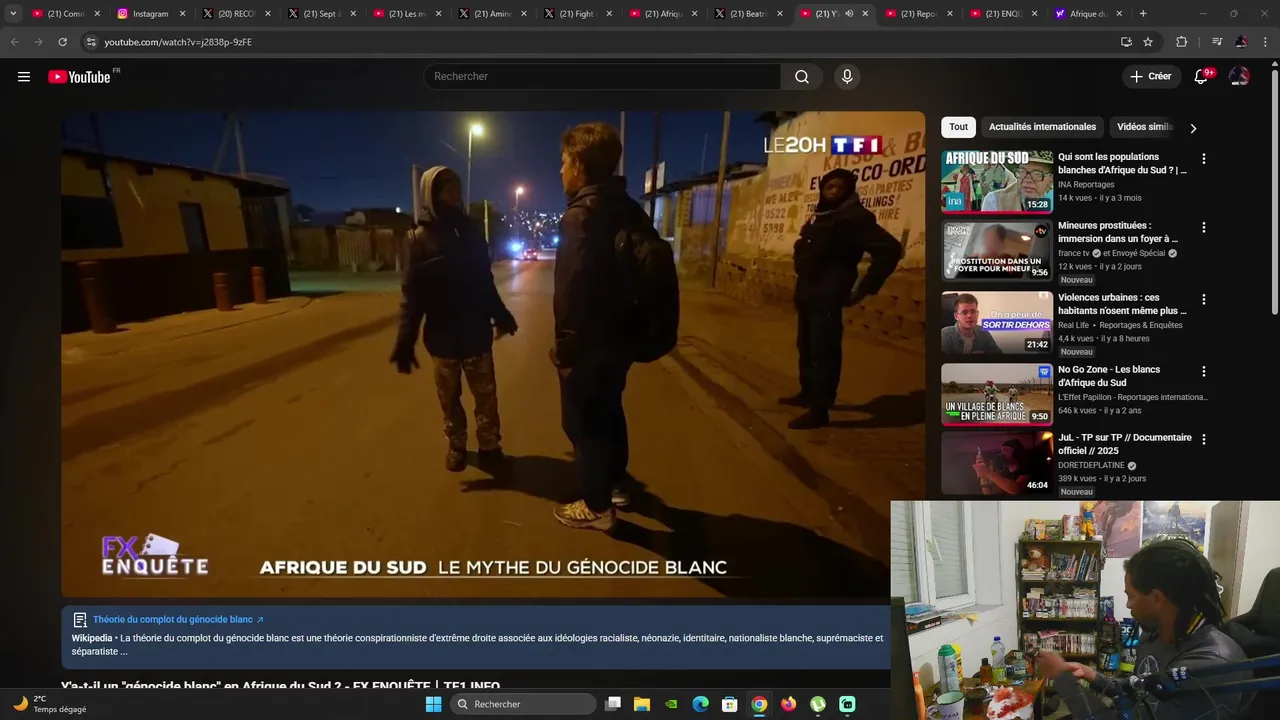Open Task View on the taskbar

(x=613, y=704)
